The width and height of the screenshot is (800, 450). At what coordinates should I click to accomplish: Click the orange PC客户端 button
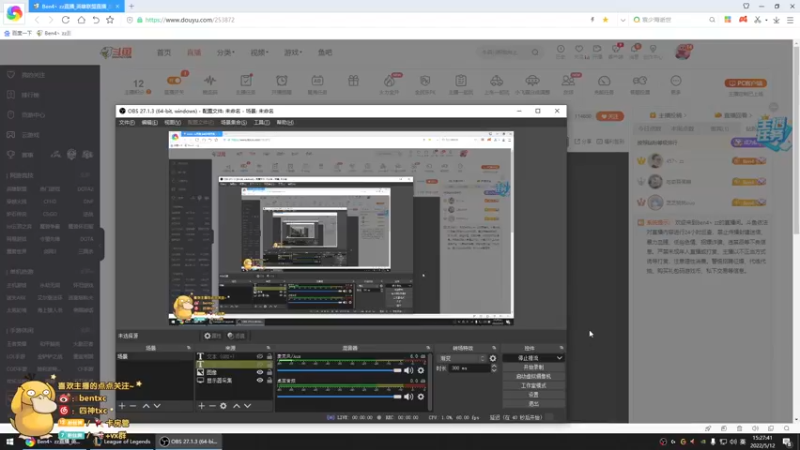(745, 83)
